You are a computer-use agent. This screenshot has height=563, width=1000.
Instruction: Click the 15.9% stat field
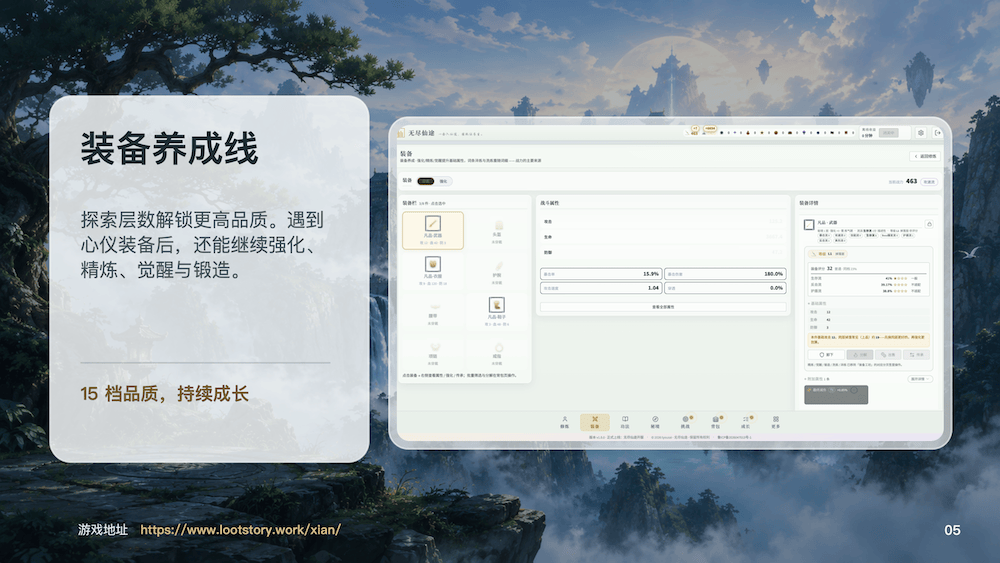[601, 274]
